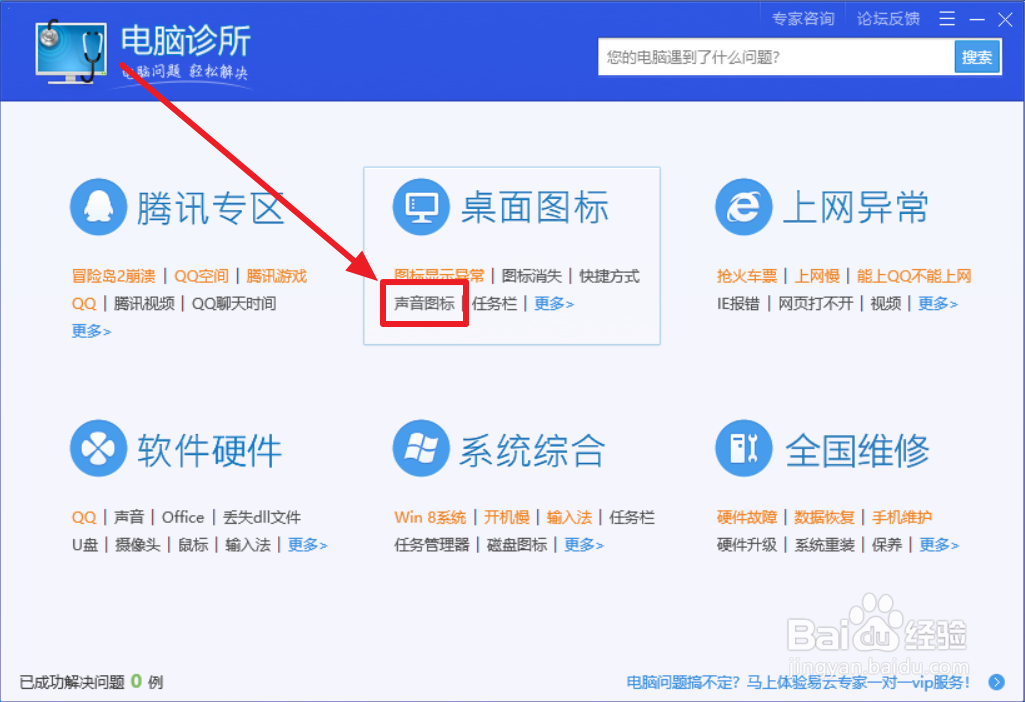
Task: Open the 上网异常 heading
Action: tap(855, 208)
